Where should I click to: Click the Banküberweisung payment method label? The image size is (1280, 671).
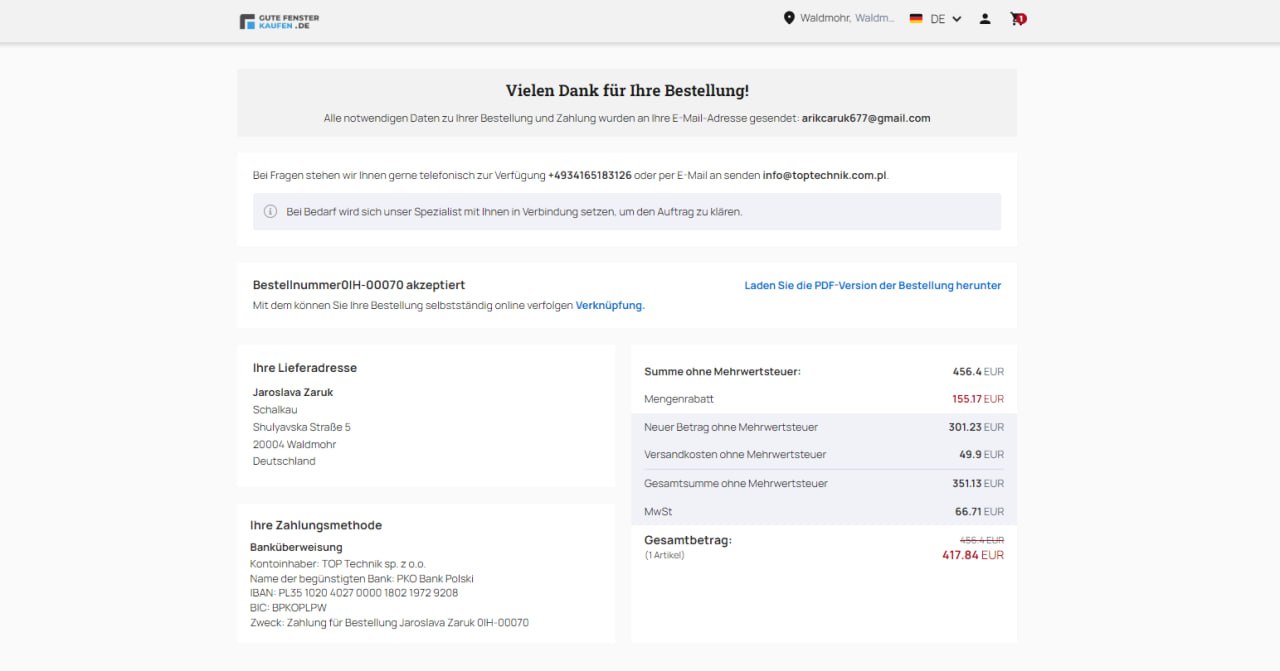coord(296,547)
